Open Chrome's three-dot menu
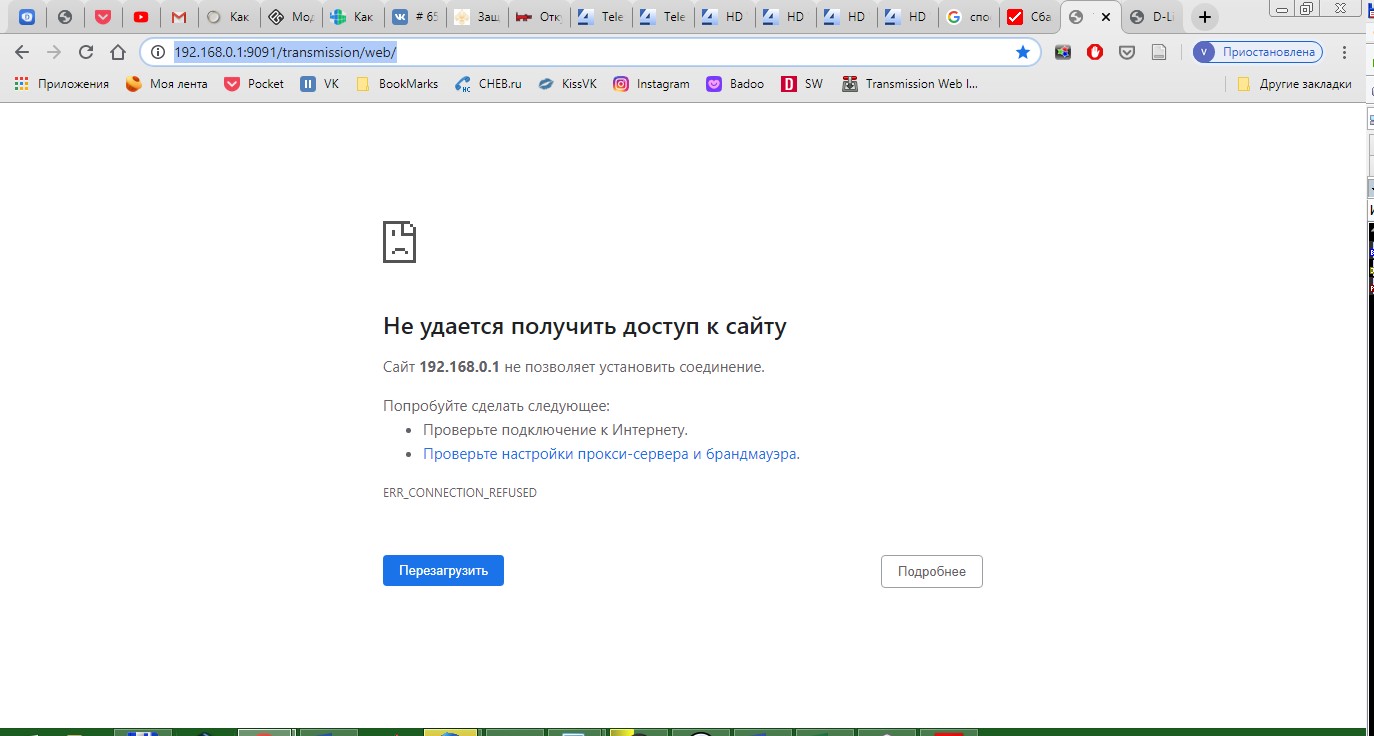The image size is (1374, 736). (x=1346, y=52)
